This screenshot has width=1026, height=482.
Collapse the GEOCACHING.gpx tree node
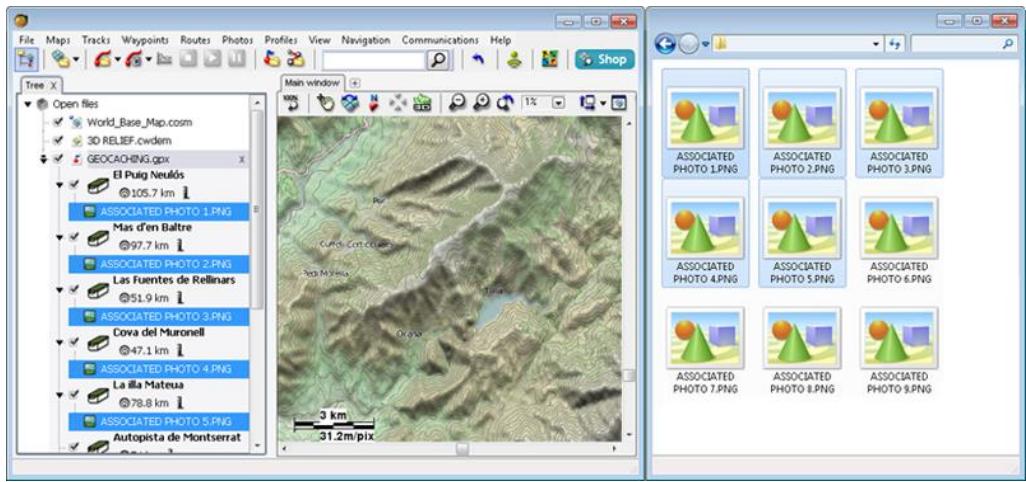point(43,158)
